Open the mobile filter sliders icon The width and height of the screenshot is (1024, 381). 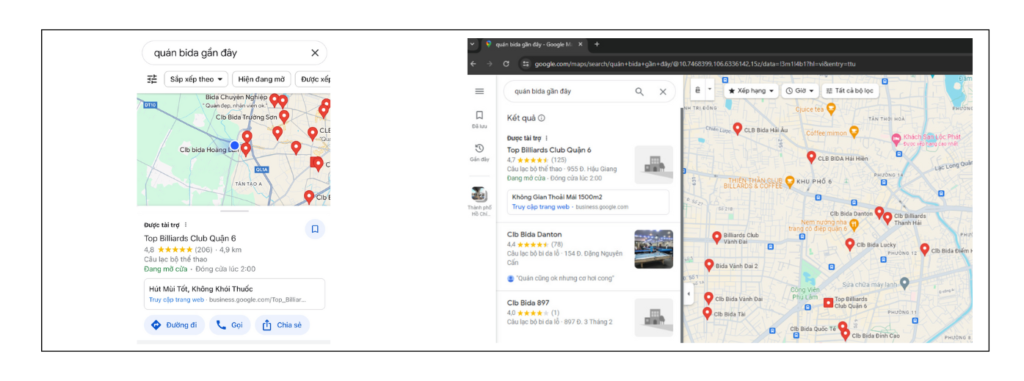[152, 79]
